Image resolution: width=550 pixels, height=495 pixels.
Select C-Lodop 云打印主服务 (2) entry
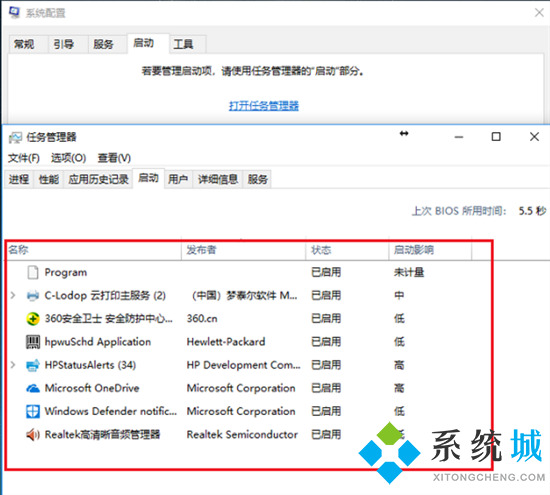105,295
